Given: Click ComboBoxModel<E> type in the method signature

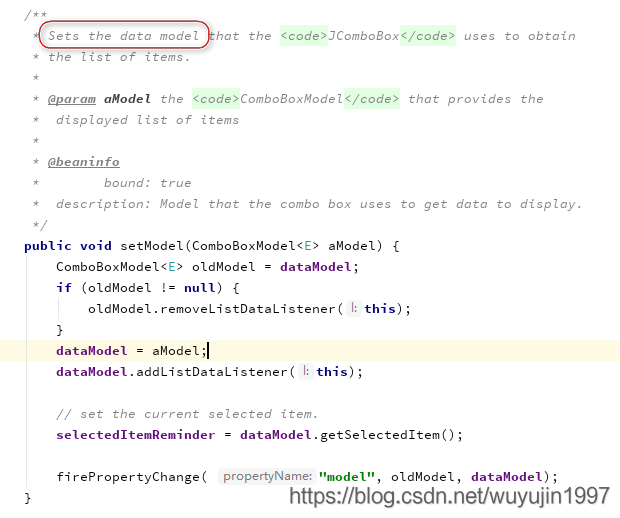Looking at the screenshot, I should click(x=255, y=246).
